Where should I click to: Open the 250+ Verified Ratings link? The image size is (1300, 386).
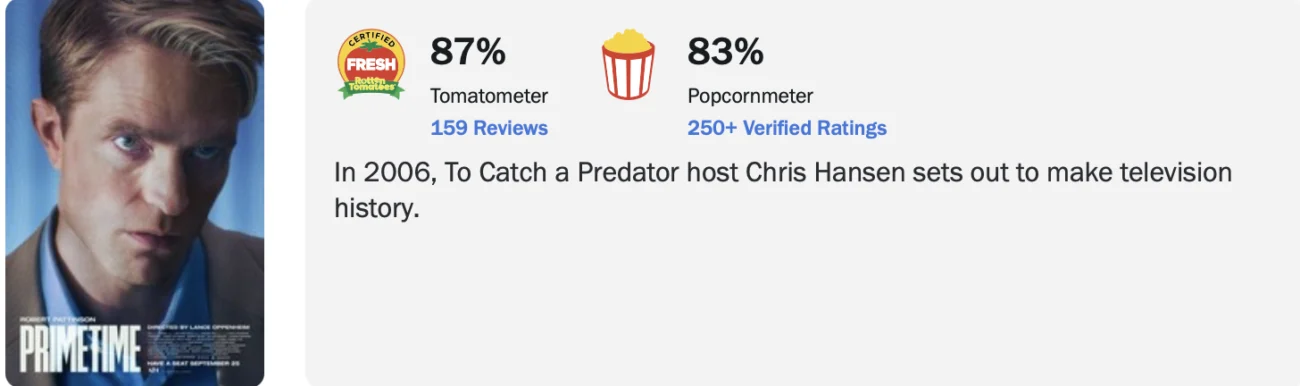[x=787, y=128]
